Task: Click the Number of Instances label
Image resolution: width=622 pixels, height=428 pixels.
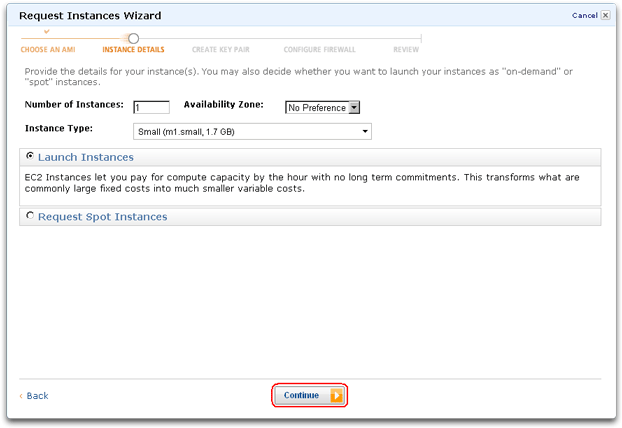Action: click(74, 104)
